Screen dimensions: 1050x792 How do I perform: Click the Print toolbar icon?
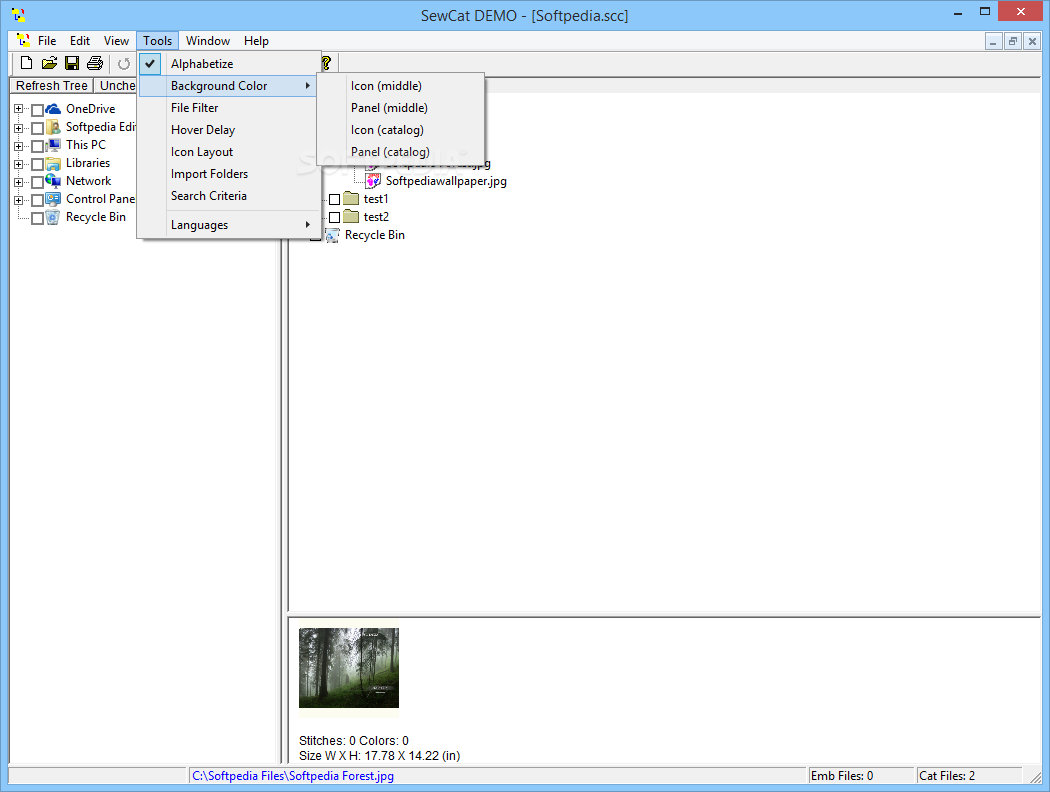click(x=95, y=64)
